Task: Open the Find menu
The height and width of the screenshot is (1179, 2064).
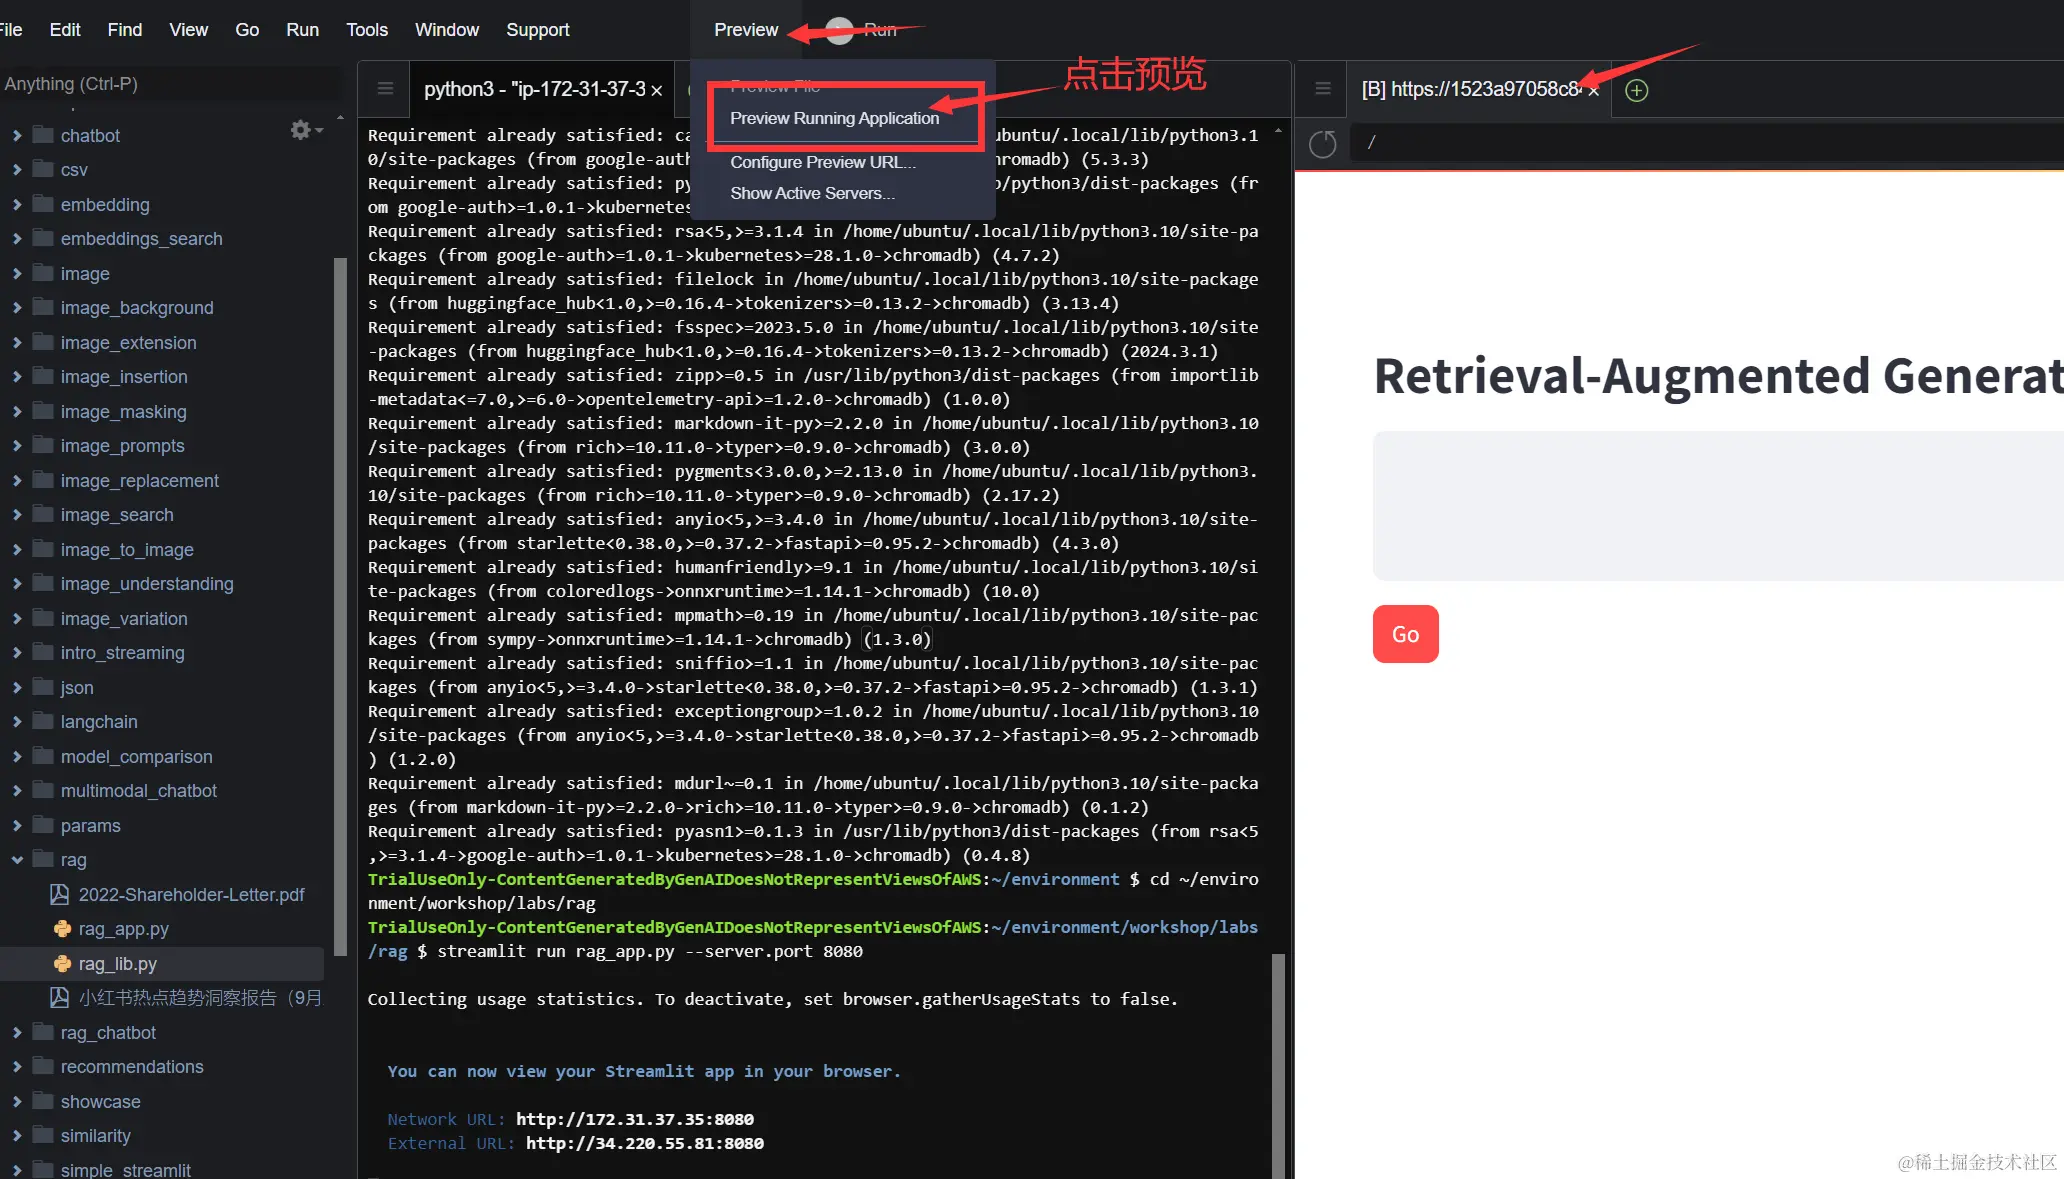Action: [125, 30]
